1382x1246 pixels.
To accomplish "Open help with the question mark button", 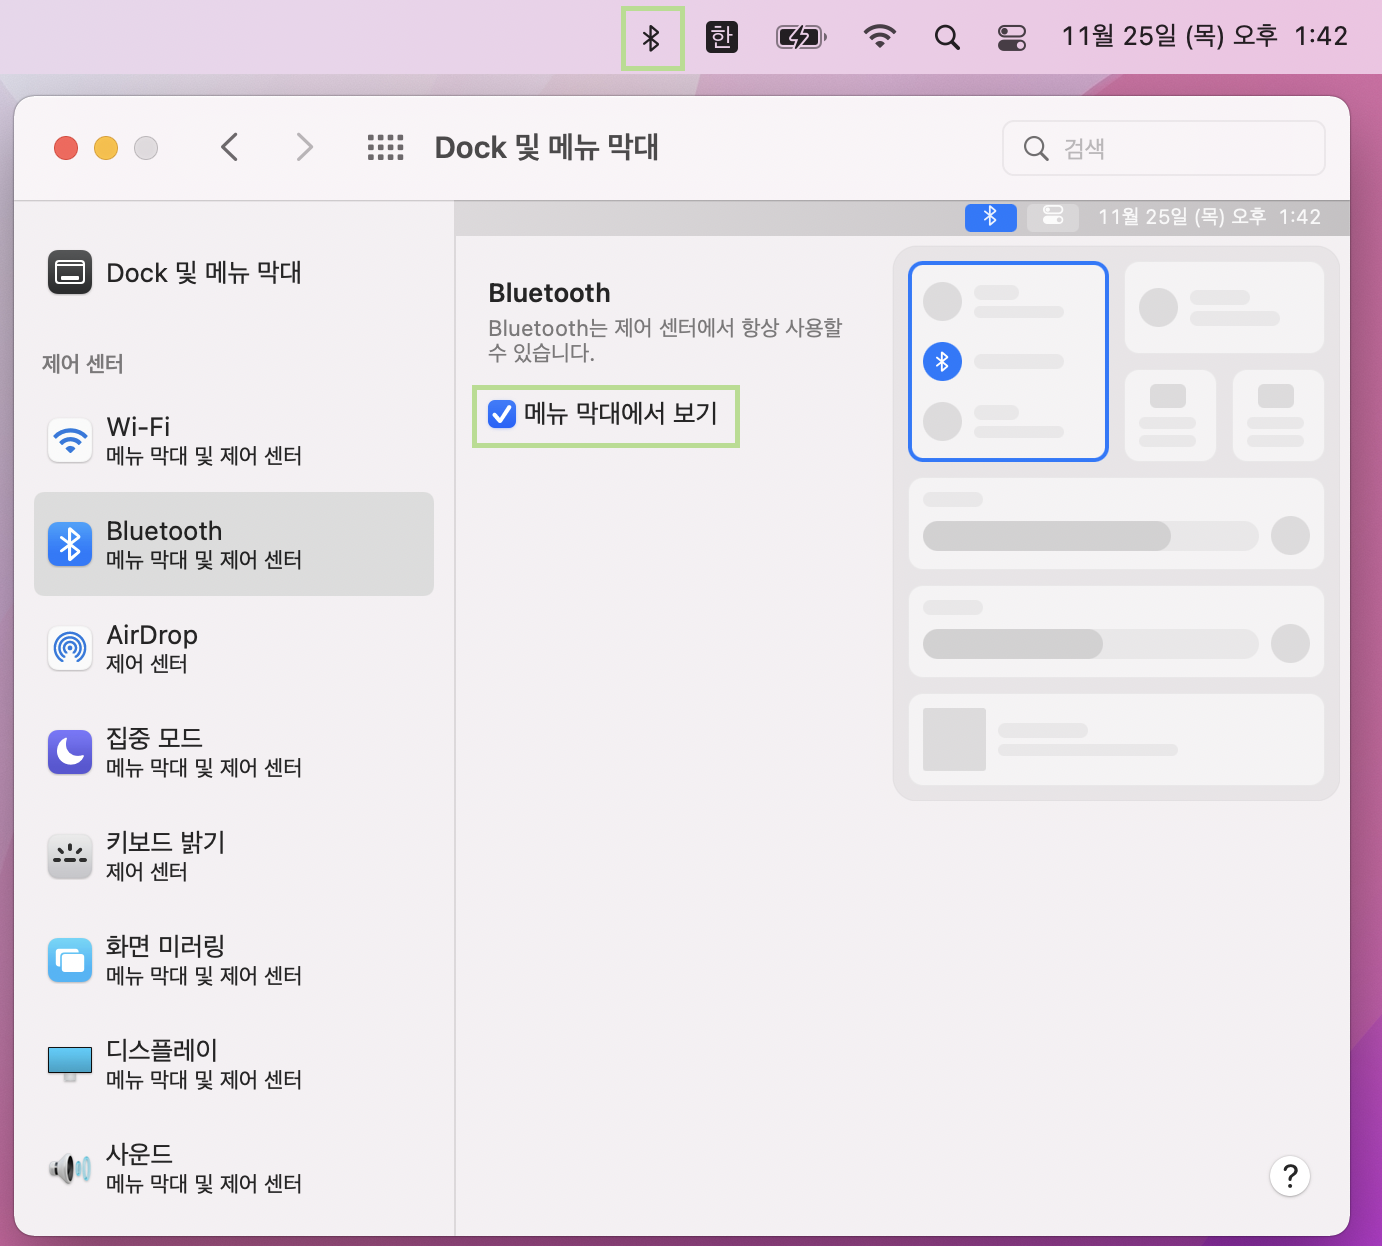I will tap(1290, 1175).
